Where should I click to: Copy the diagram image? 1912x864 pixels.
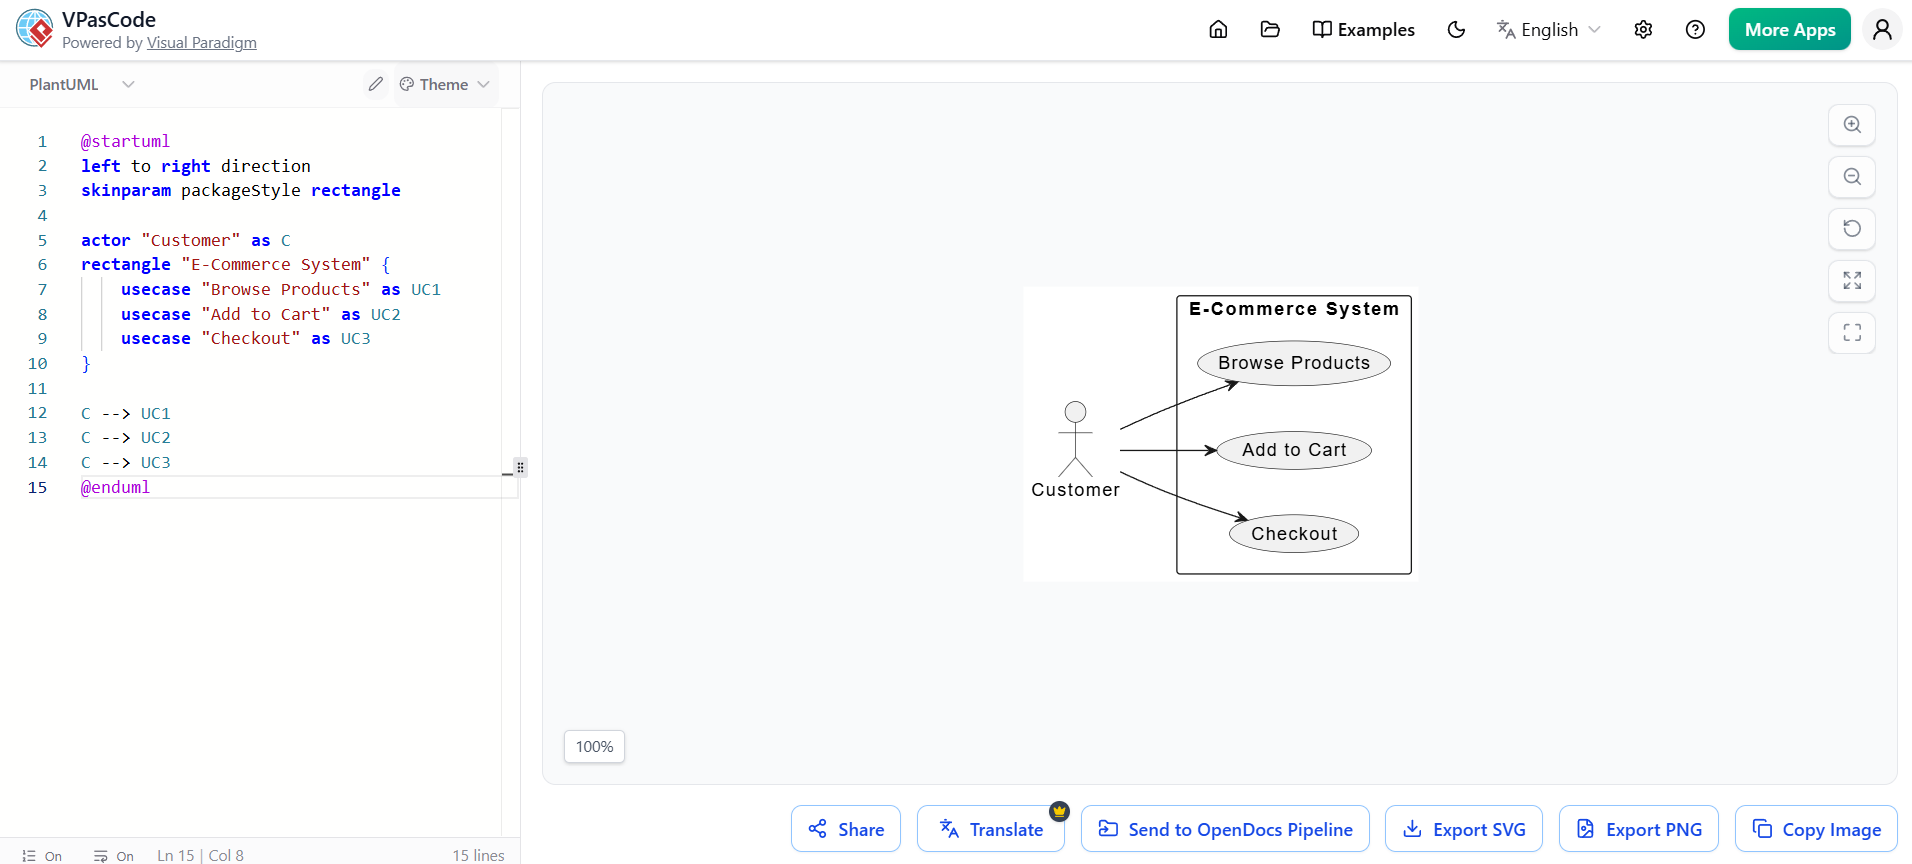click(1816, 829)
